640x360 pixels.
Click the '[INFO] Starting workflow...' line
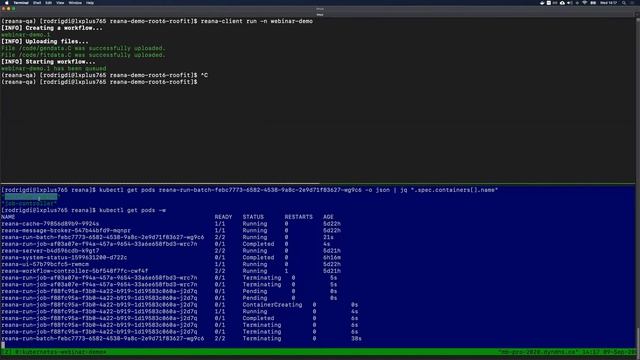point(48,62)
